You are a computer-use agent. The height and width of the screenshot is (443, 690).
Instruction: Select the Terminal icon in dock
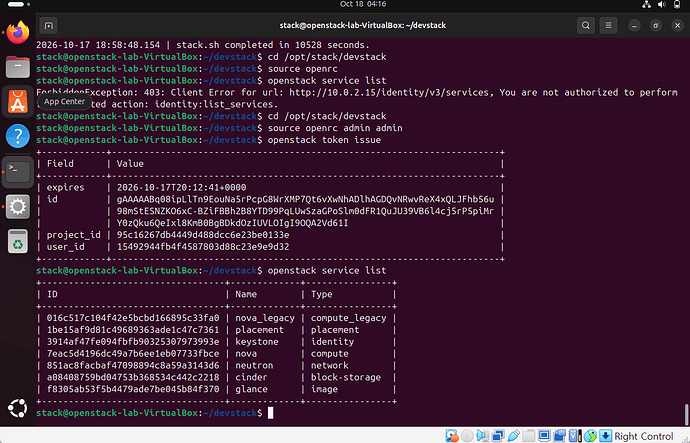18,171
